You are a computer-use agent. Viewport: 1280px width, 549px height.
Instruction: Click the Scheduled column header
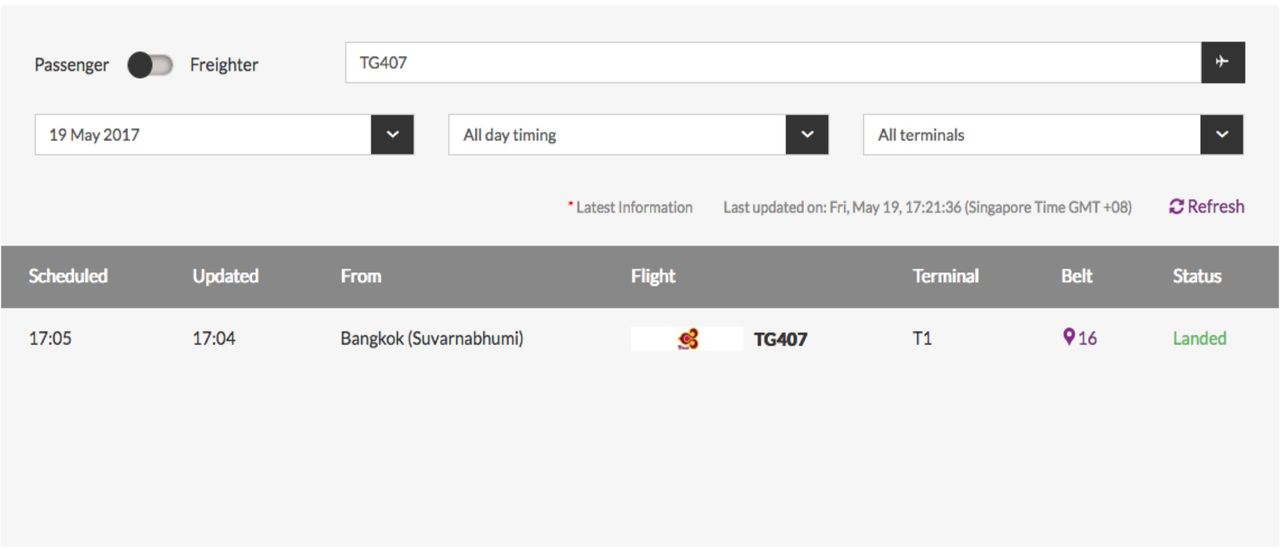tap(68, 276)
